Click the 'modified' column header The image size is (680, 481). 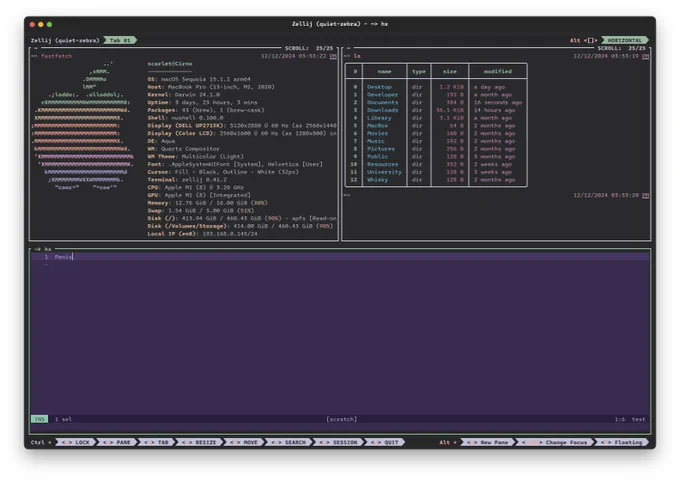[498, 72]
